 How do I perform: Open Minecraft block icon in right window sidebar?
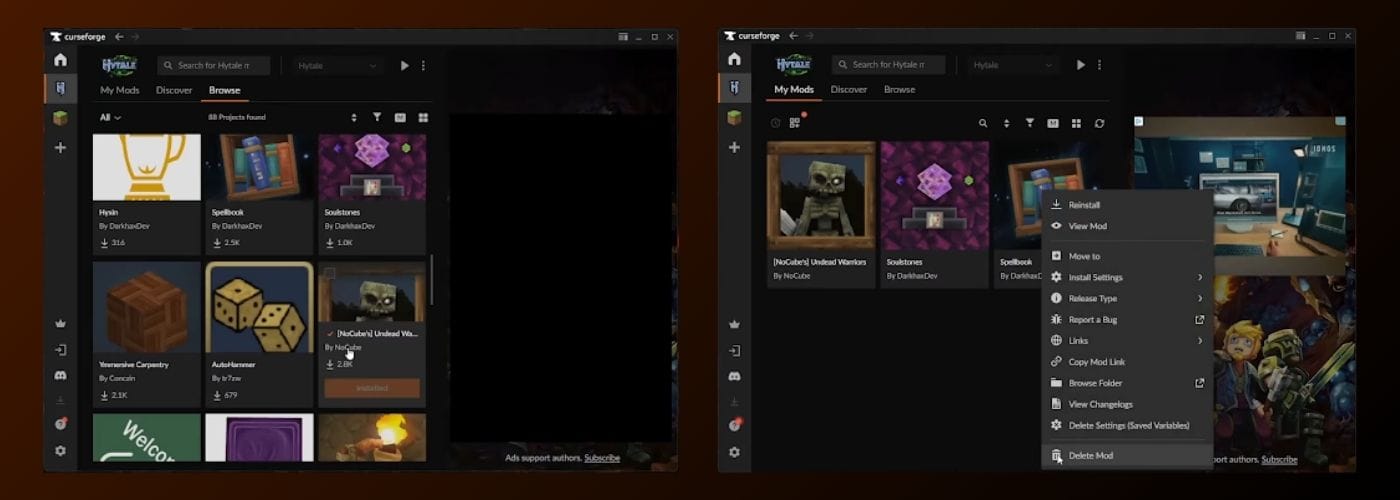coord(734,118)
